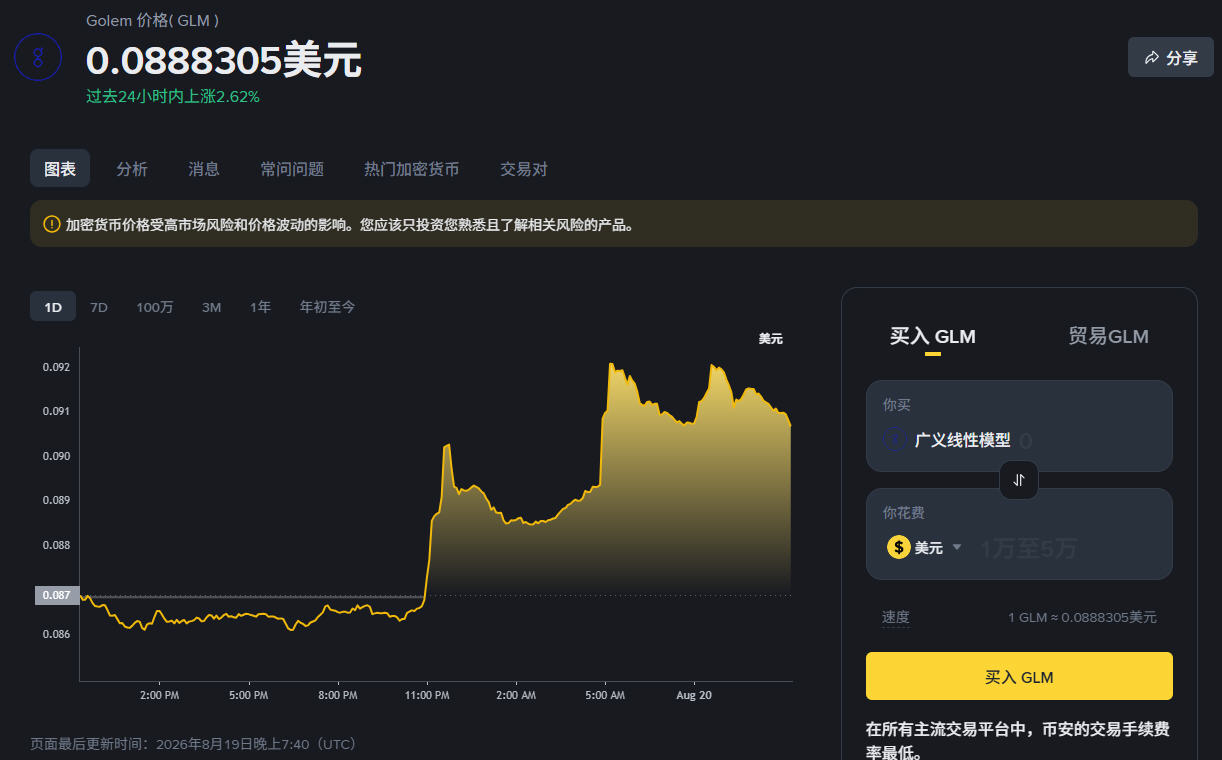Select the 年初至今 chart range

(x=327, y=307)
